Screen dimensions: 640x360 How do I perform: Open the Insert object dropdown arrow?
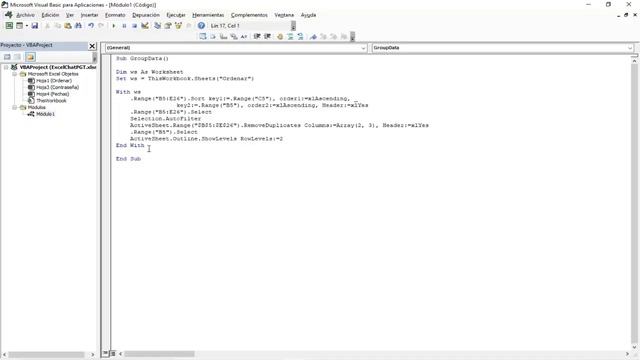pyautogui.click(x=27, y=26)
